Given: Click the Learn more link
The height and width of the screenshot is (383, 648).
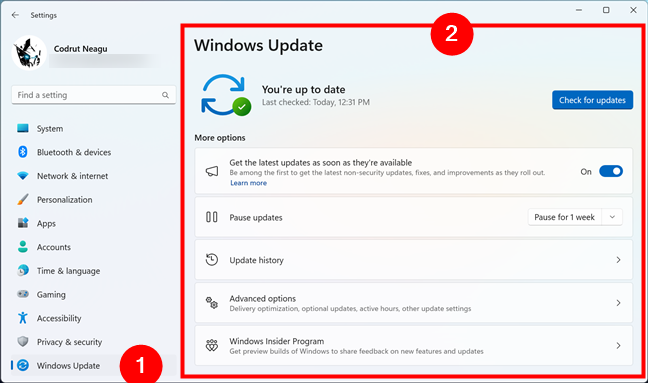Looking at the screenshot, I should (x=248, y=183).
